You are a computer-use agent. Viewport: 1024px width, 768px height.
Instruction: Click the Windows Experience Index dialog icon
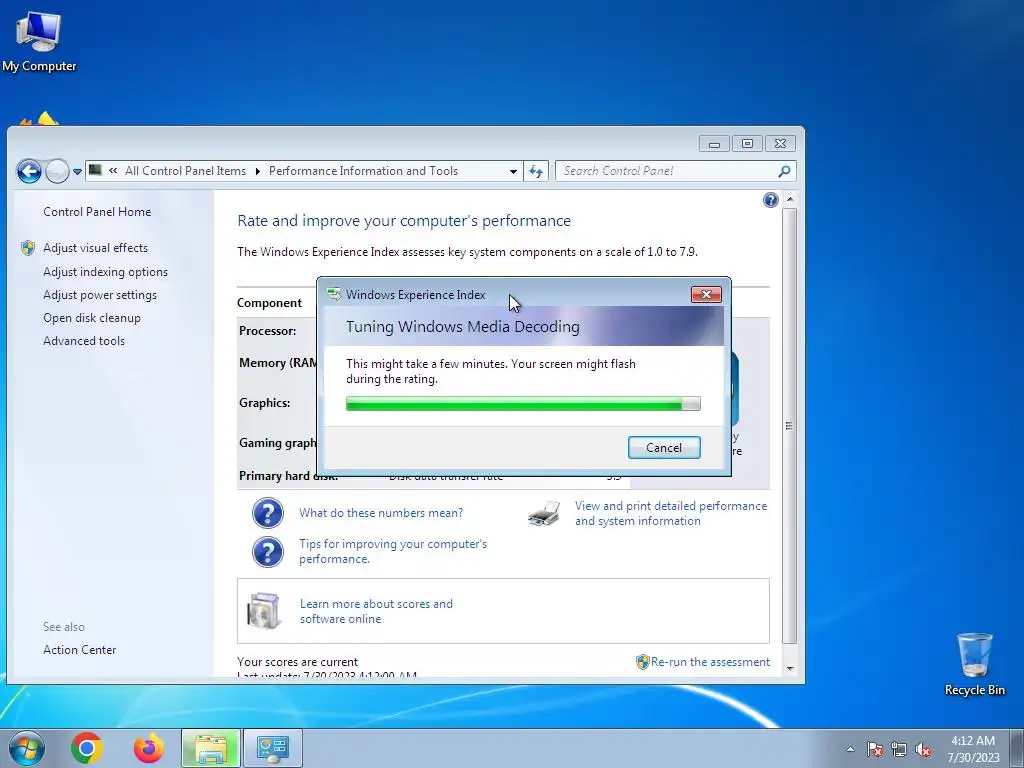[x=334, y=295]
